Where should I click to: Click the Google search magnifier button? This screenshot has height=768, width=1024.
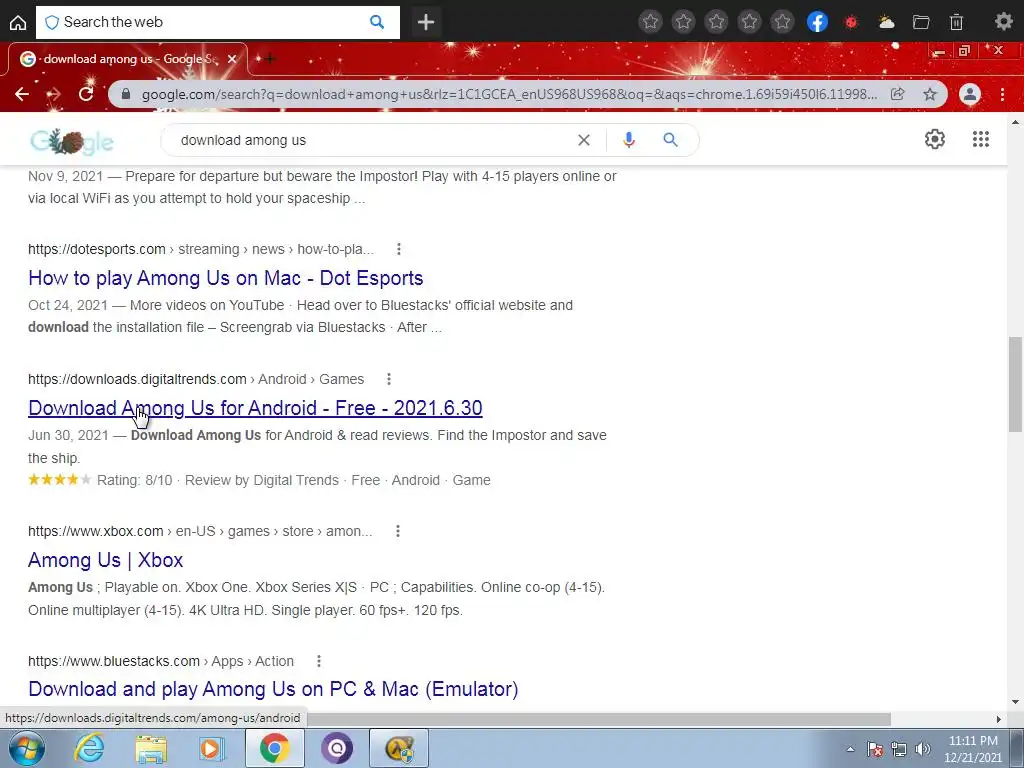coord(670,140)
